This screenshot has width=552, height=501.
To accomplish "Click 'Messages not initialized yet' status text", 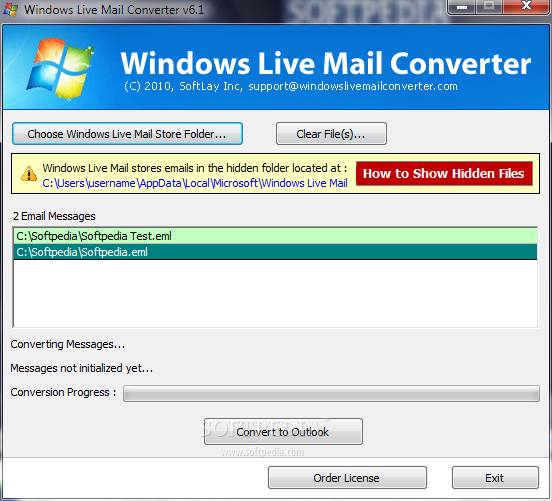I will coord(82,368).
